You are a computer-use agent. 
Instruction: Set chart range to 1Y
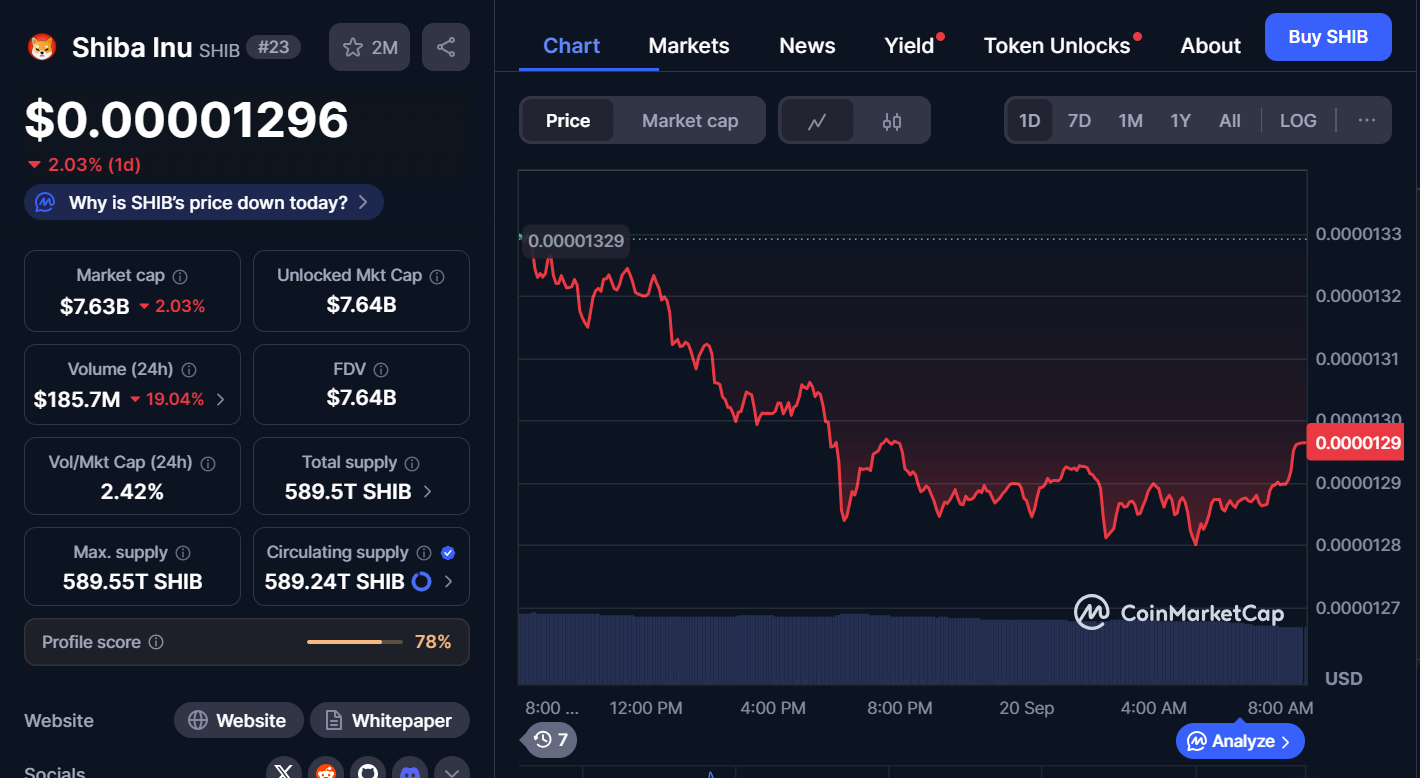1180,121
